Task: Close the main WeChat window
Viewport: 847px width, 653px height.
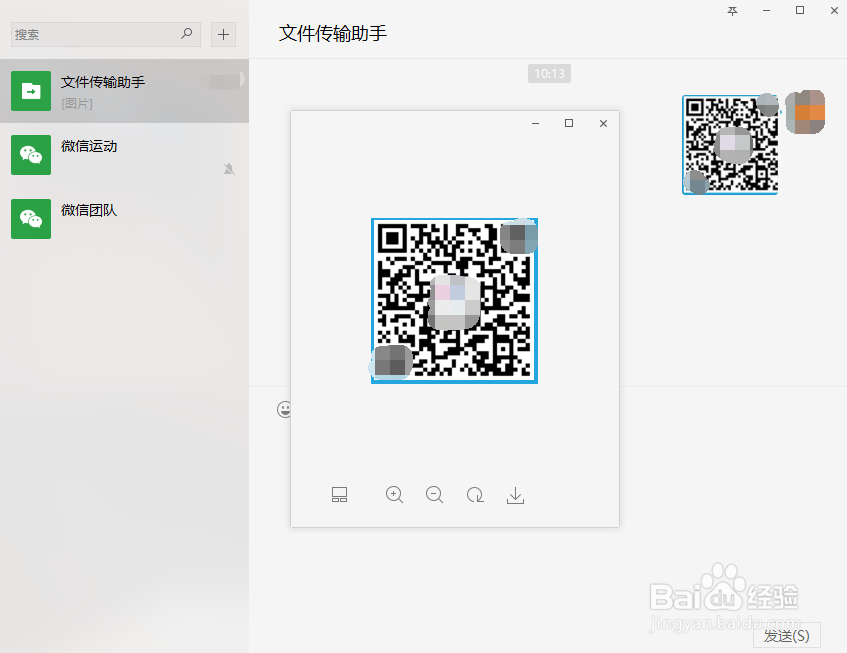Action: click(x=834, y=10)
